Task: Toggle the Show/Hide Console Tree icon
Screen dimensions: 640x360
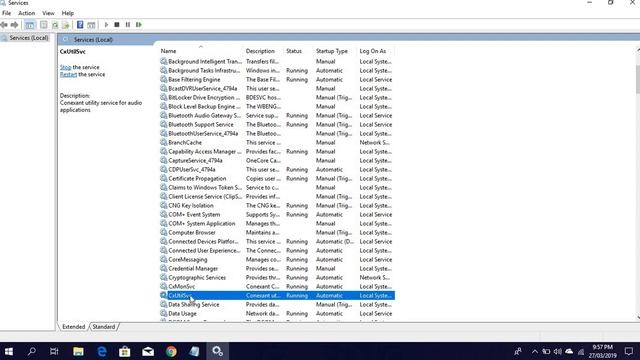Action: (30, 25)
